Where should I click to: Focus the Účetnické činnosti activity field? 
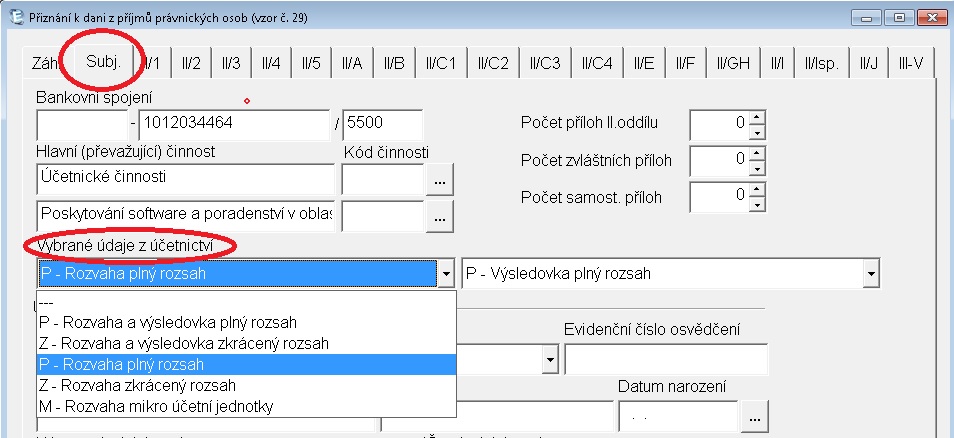pos(184,178)
